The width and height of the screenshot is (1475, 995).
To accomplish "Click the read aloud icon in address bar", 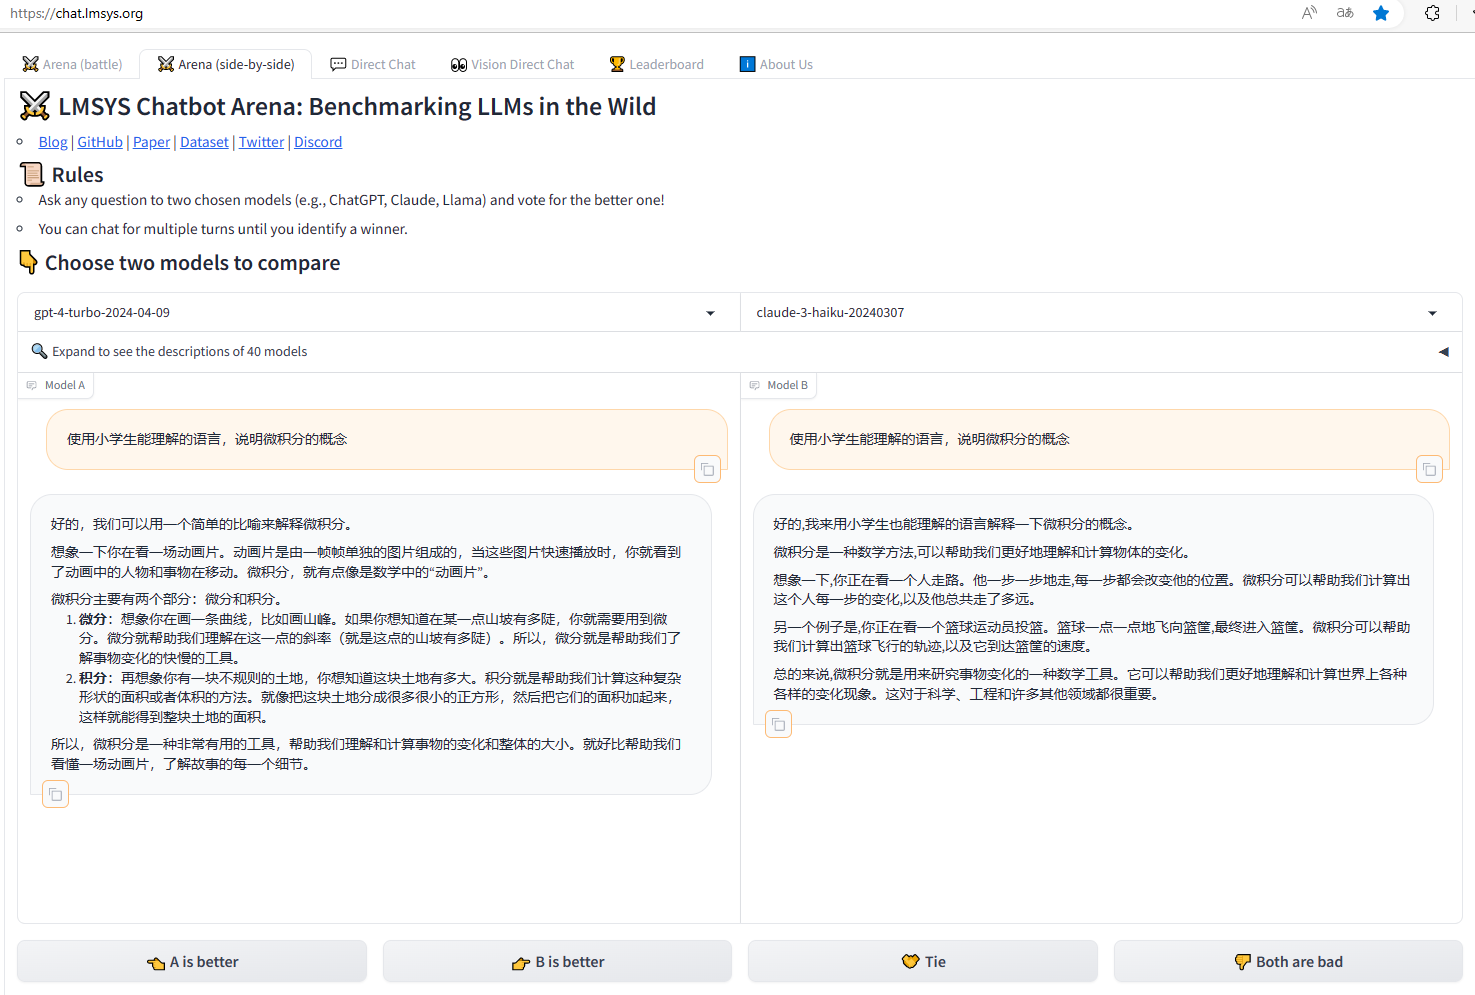I will [x=1309, y=13].
